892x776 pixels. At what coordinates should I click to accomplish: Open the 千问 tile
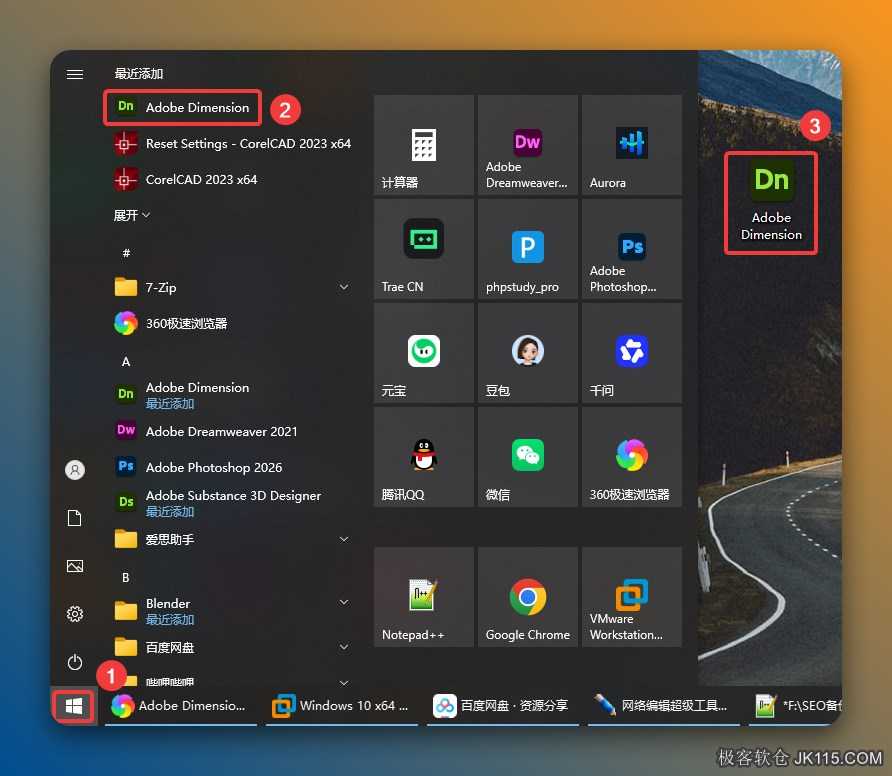pos(632,353)
